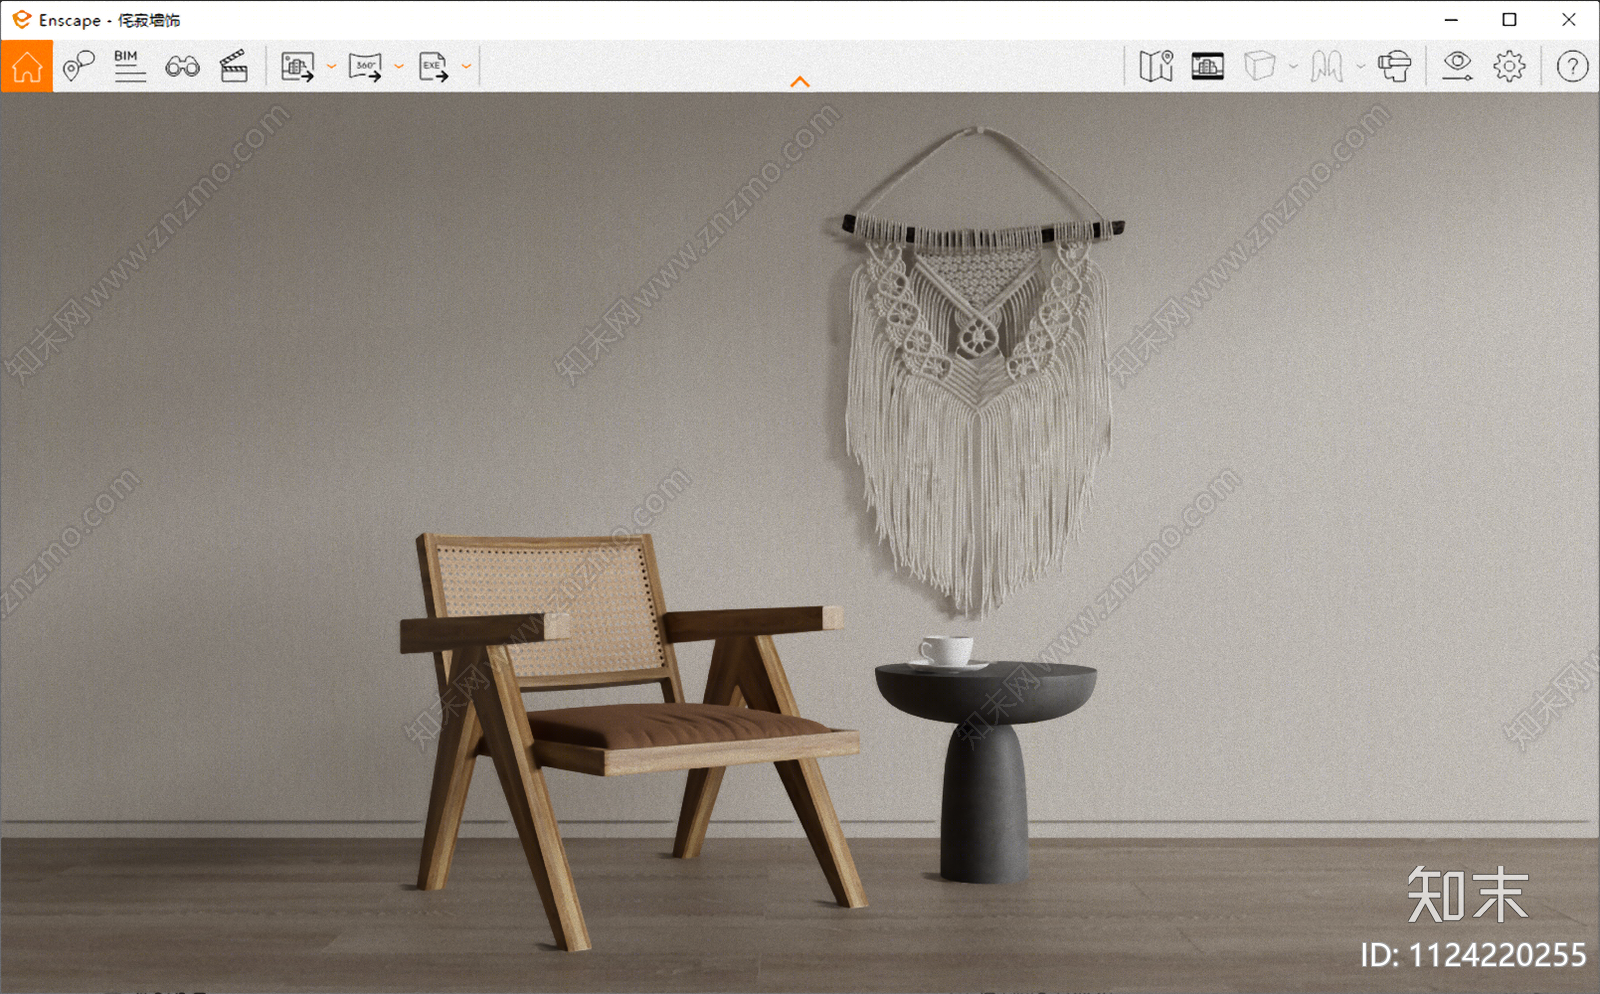
Task: Click the greyed-out icon left of VR headset
Action: (1327, 67)
